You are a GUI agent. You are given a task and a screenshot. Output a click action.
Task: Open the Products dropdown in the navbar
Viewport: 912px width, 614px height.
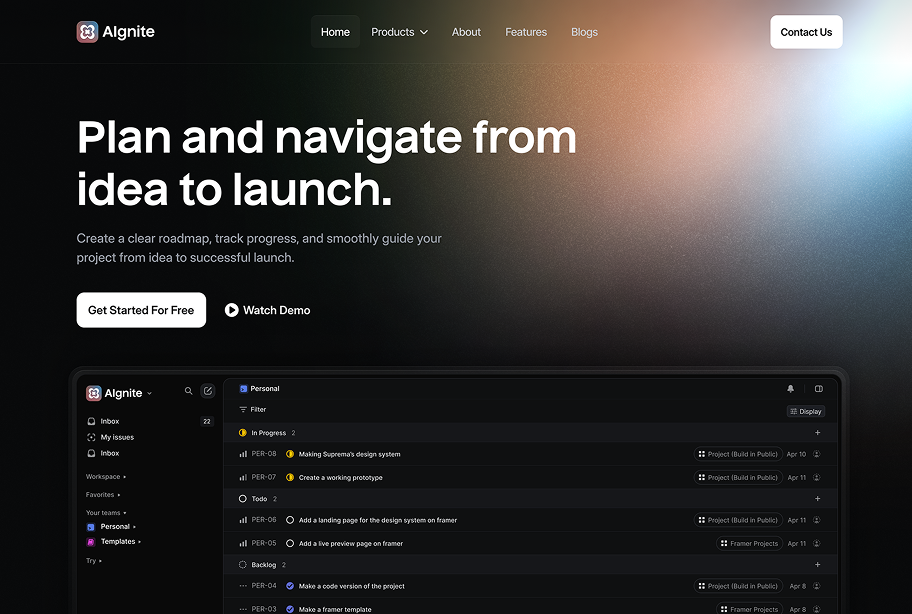click(x=399, y=31)
